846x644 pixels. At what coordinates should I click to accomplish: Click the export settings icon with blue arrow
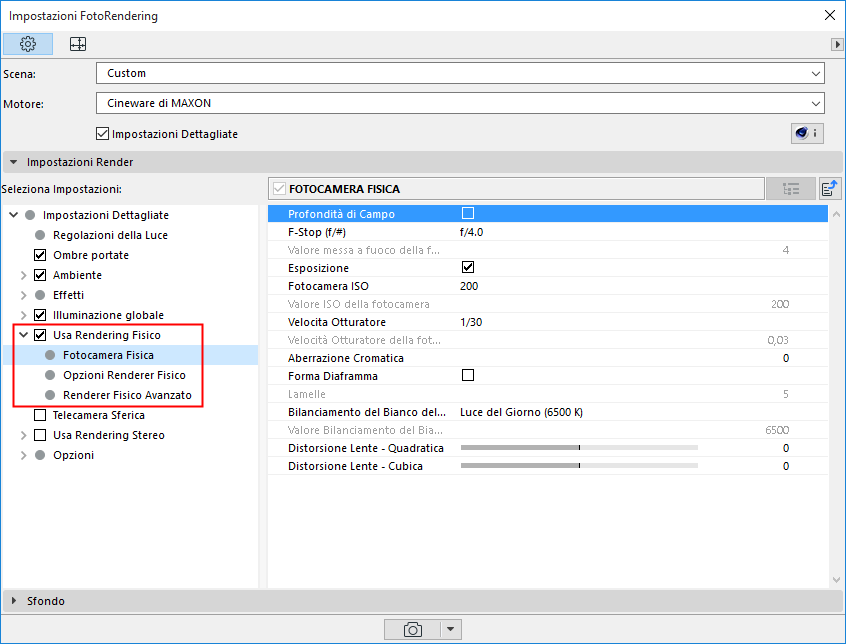tap(830, 189)
